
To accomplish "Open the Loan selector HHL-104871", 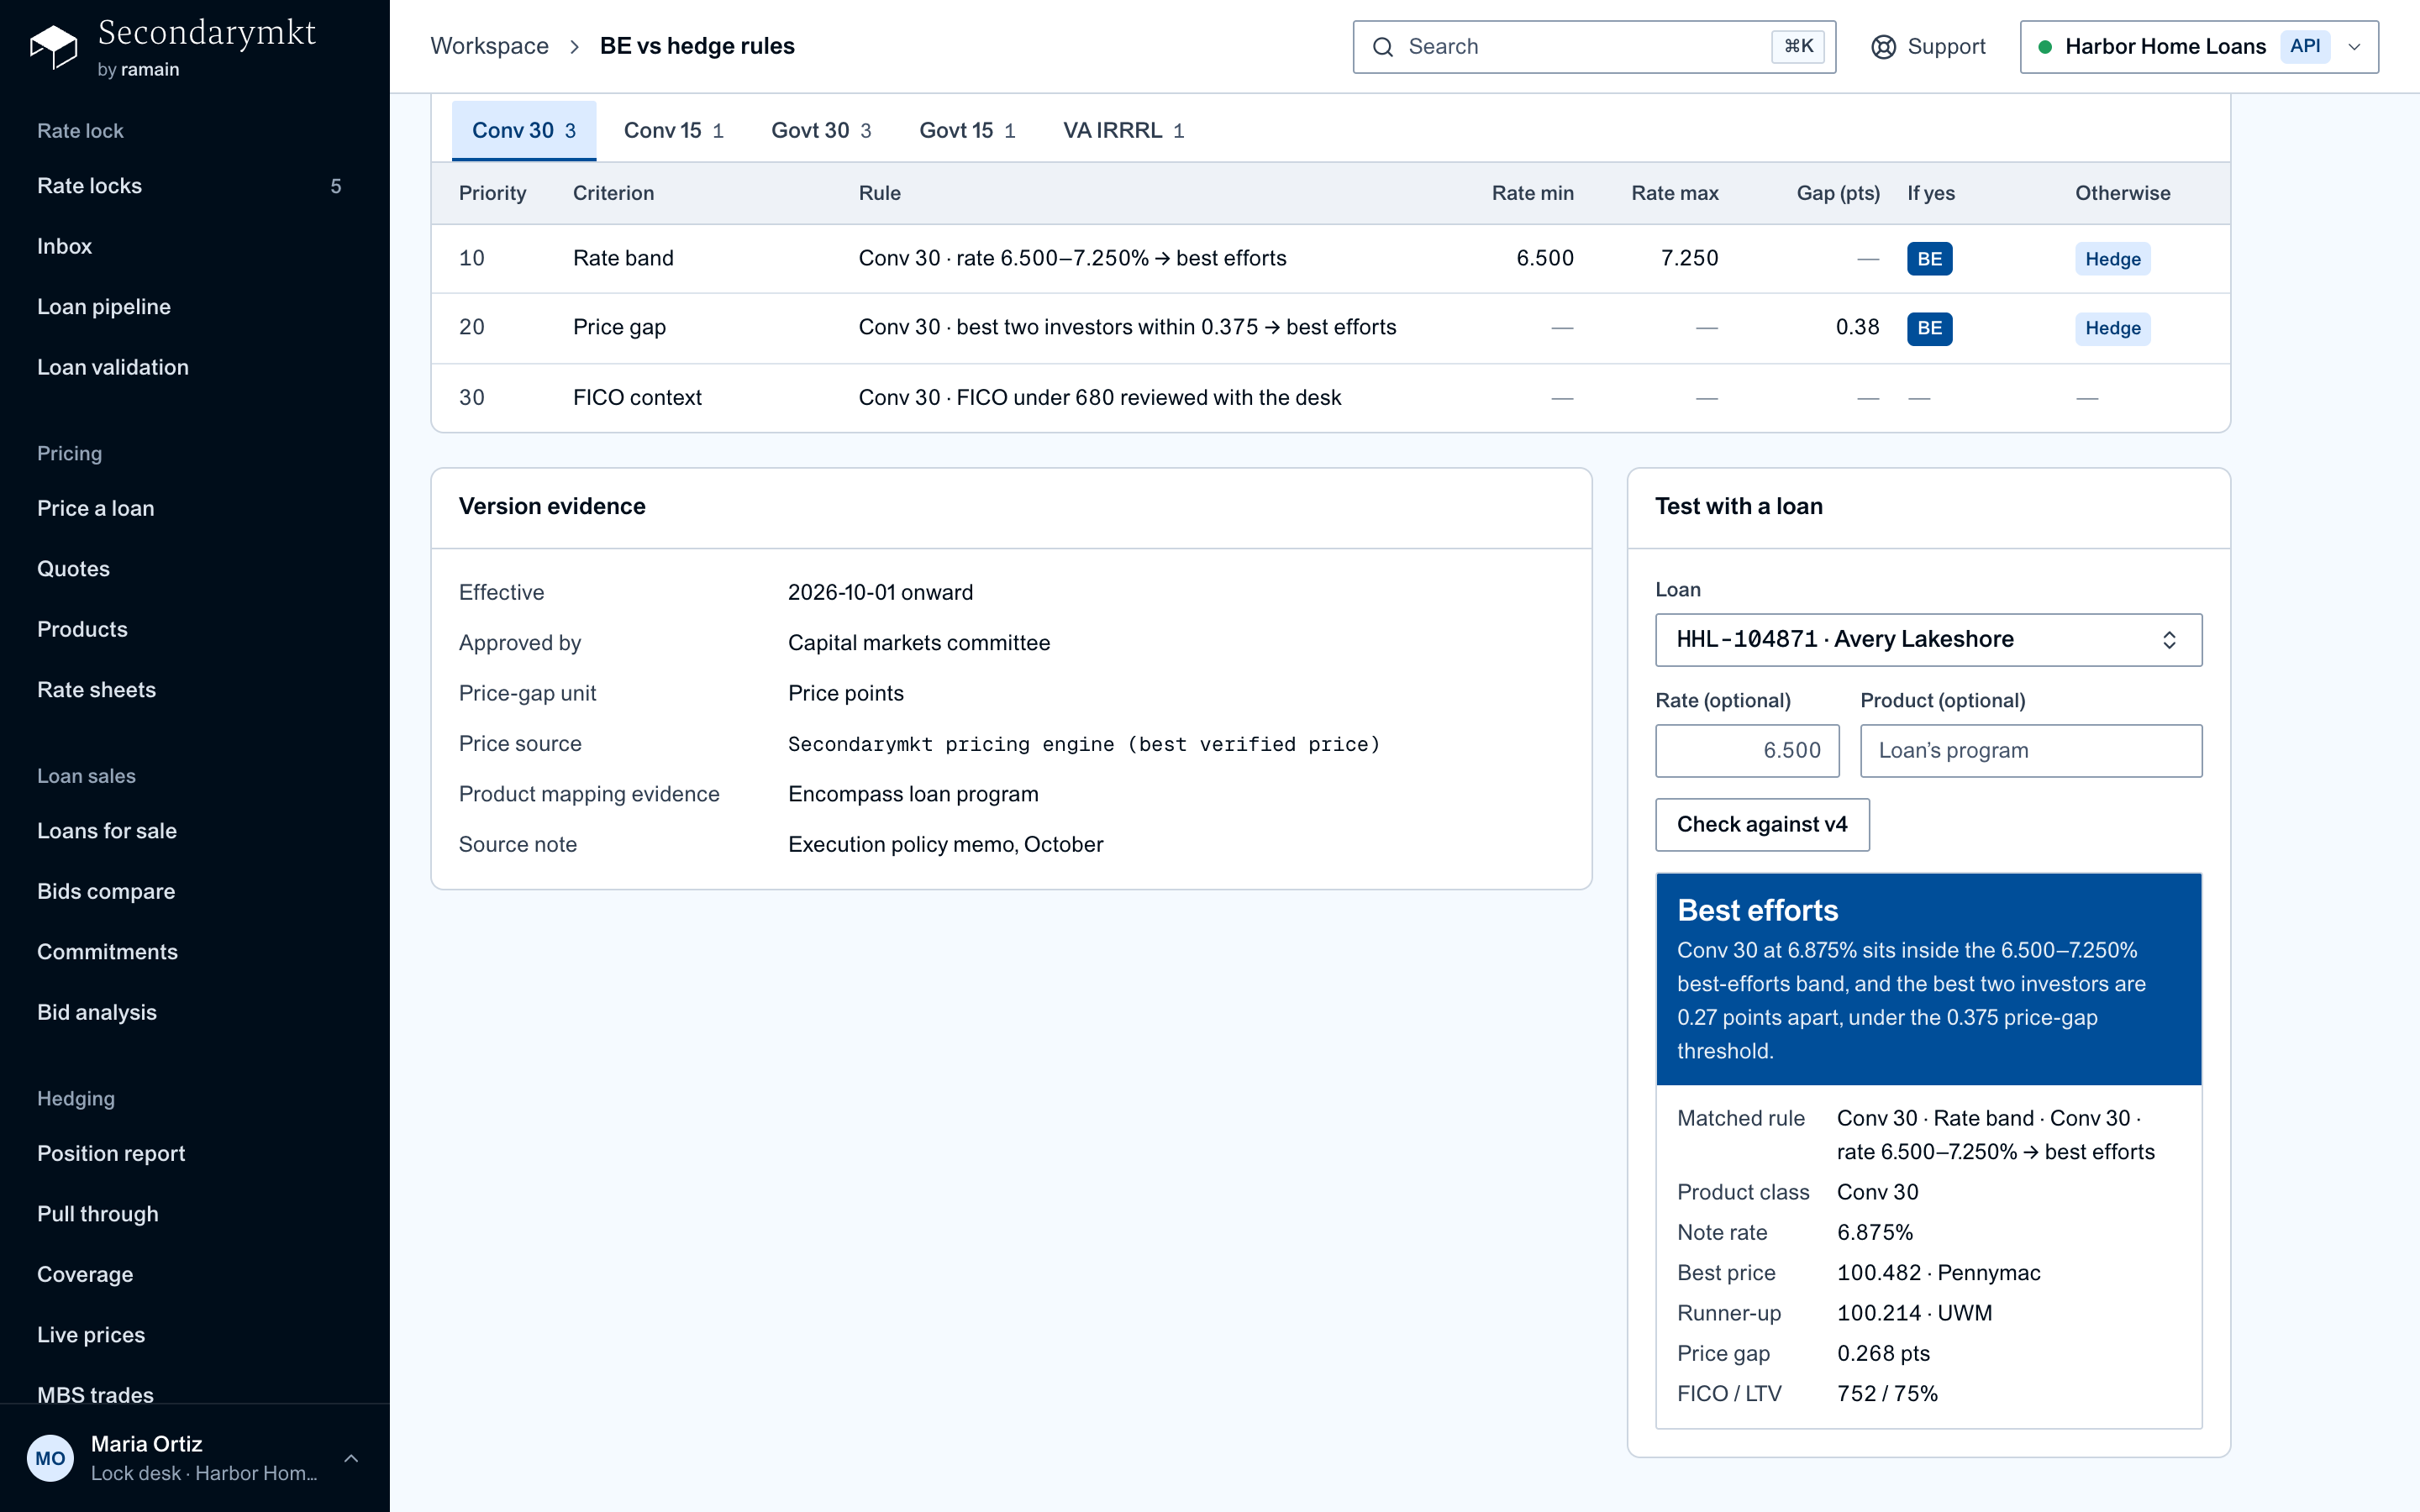I will 1928,640.
